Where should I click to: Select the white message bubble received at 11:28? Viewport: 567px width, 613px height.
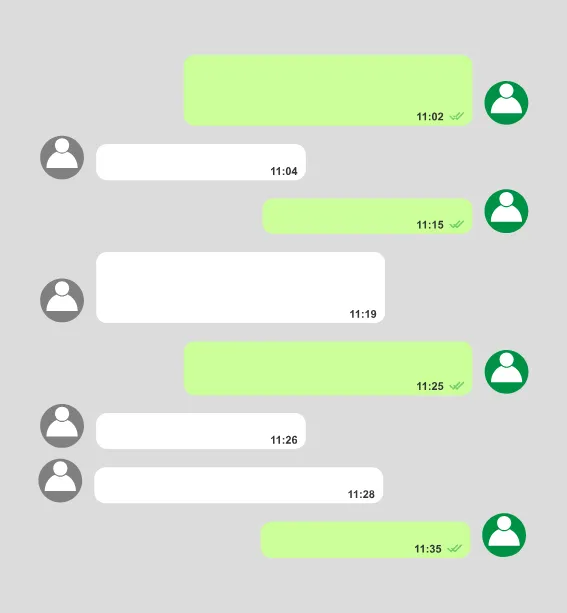pos(239,485)
